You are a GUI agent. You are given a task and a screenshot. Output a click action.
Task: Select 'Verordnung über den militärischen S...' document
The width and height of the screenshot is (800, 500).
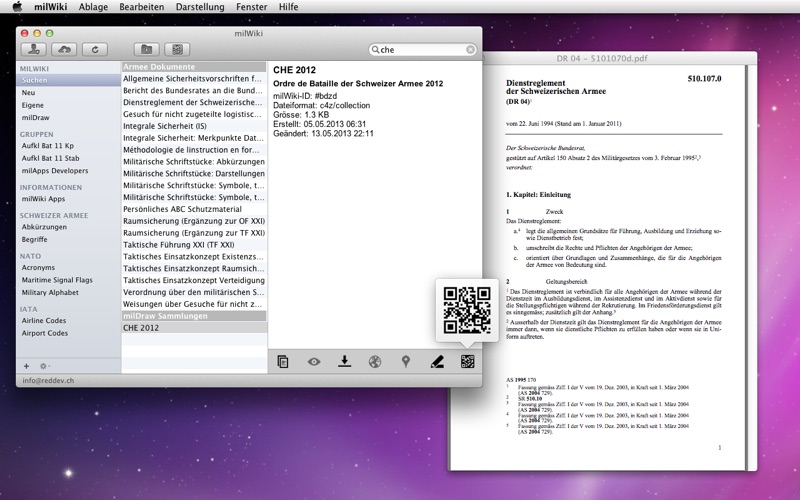(194, 292)
